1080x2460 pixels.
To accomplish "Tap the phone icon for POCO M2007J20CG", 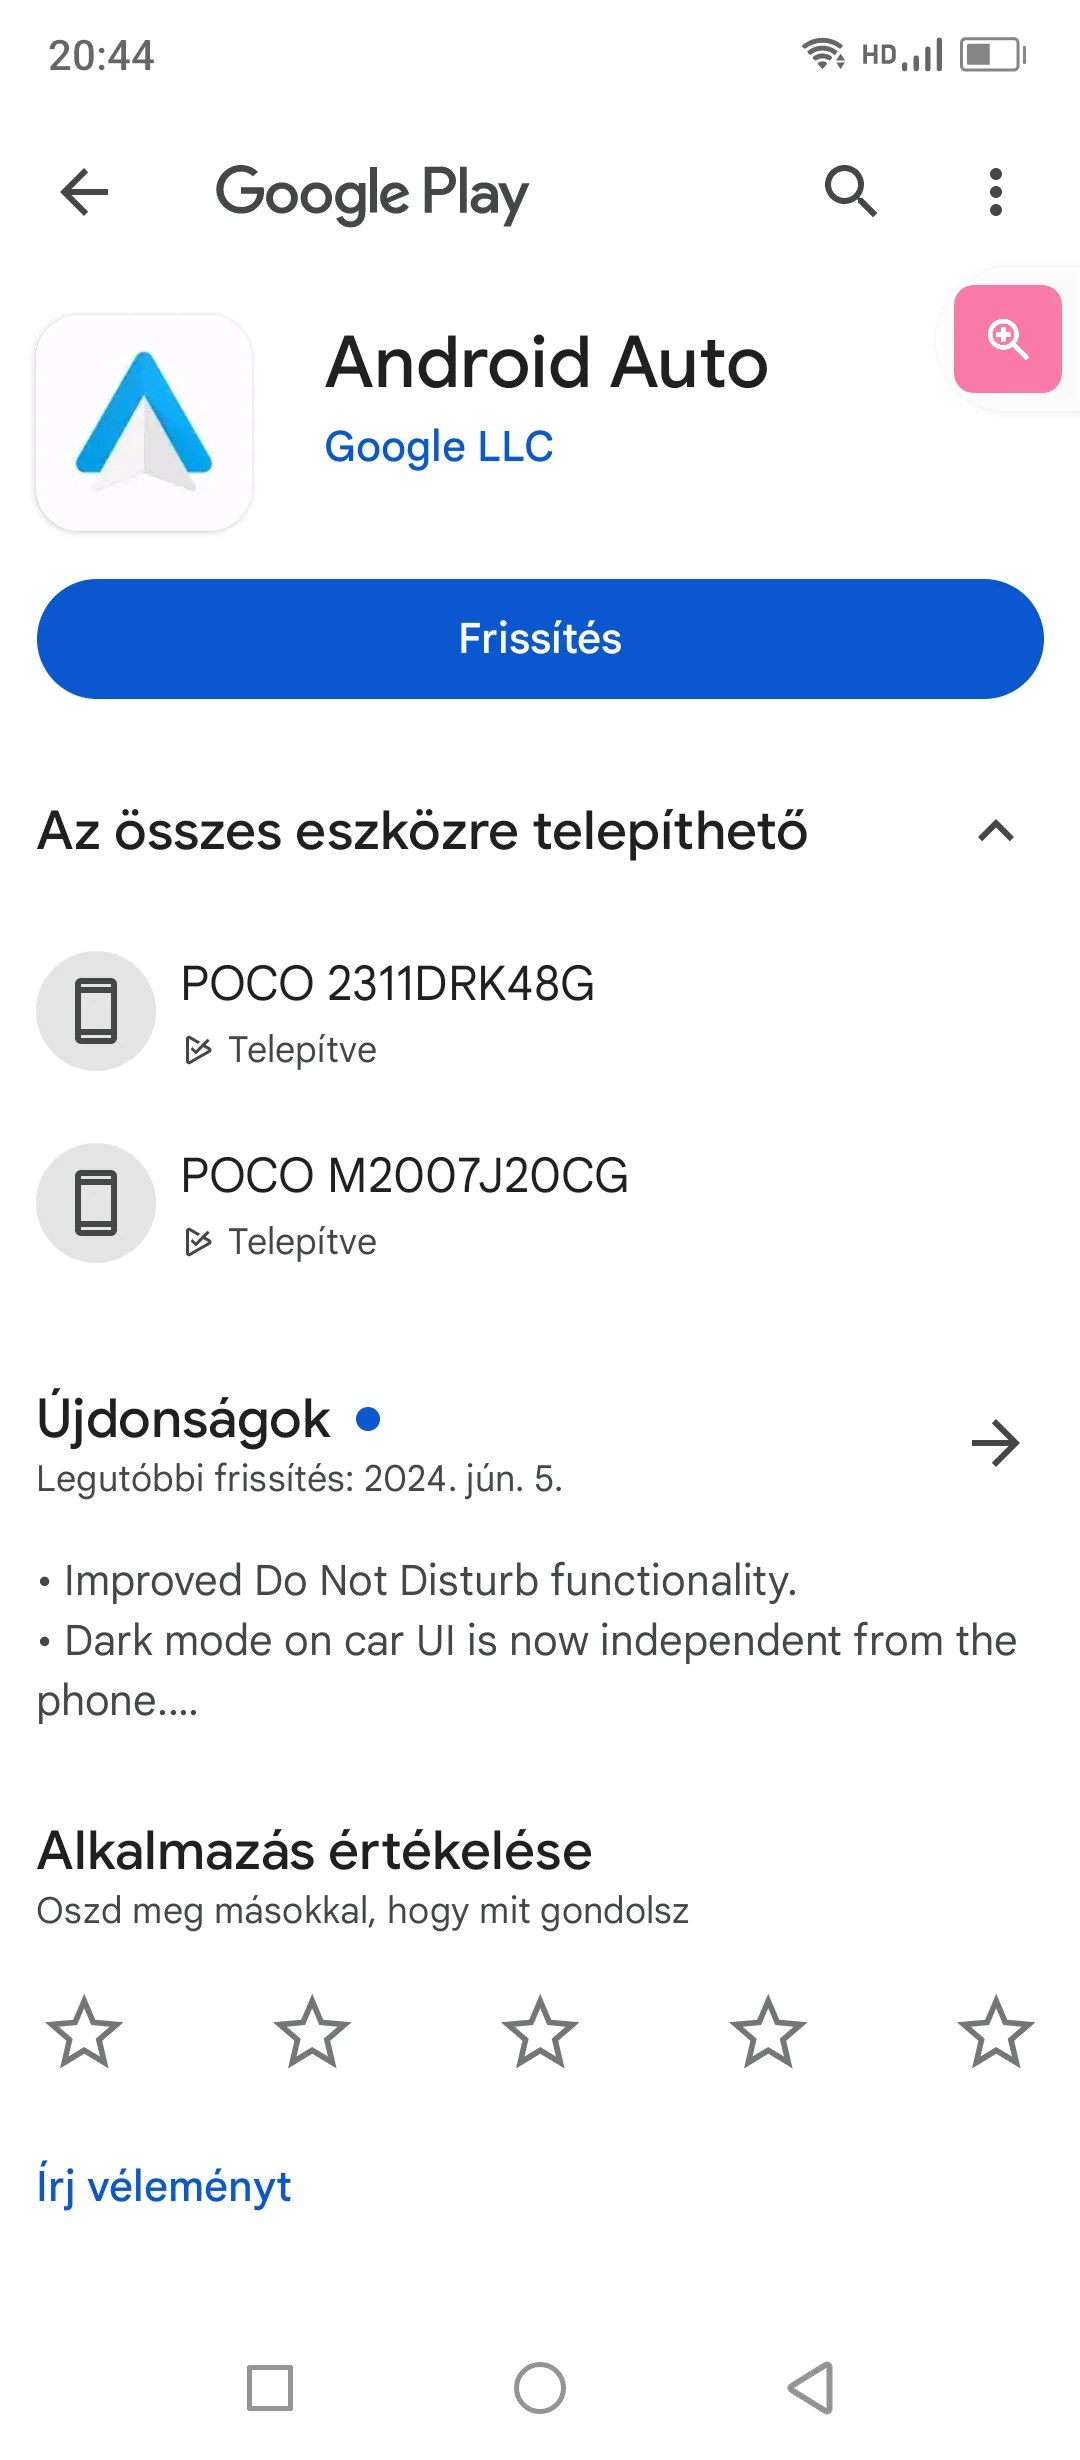I will pos(96,1203).
